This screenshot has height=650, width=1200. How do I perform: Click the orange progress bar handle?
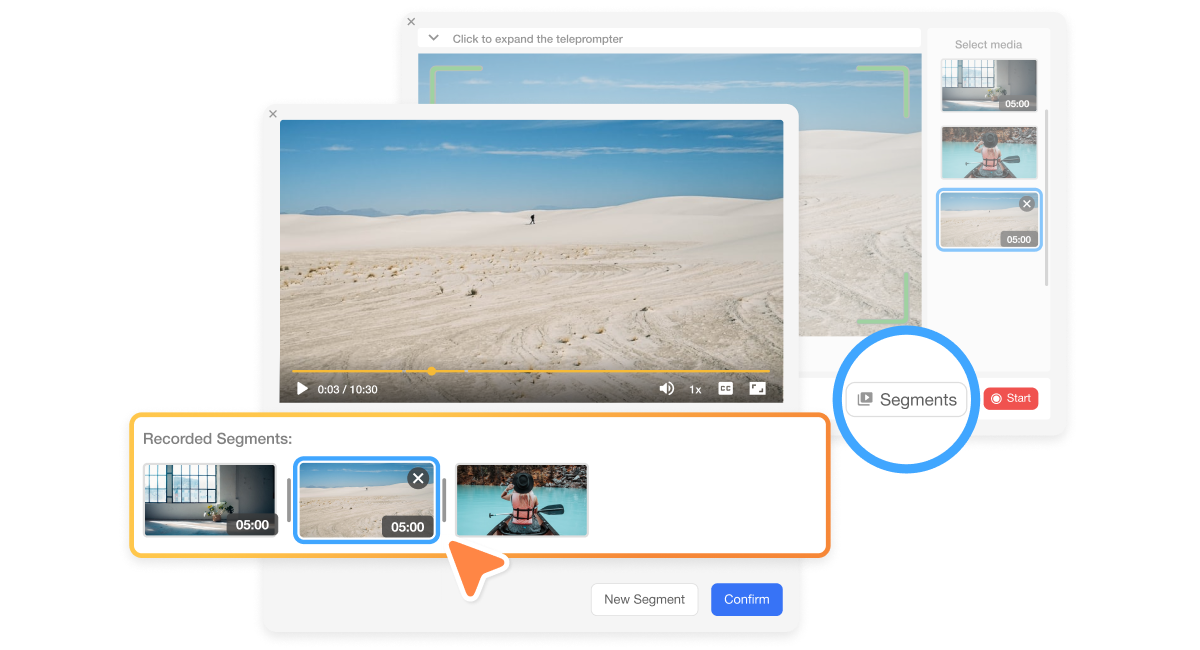pyautogui.click(x=432, y=371)
